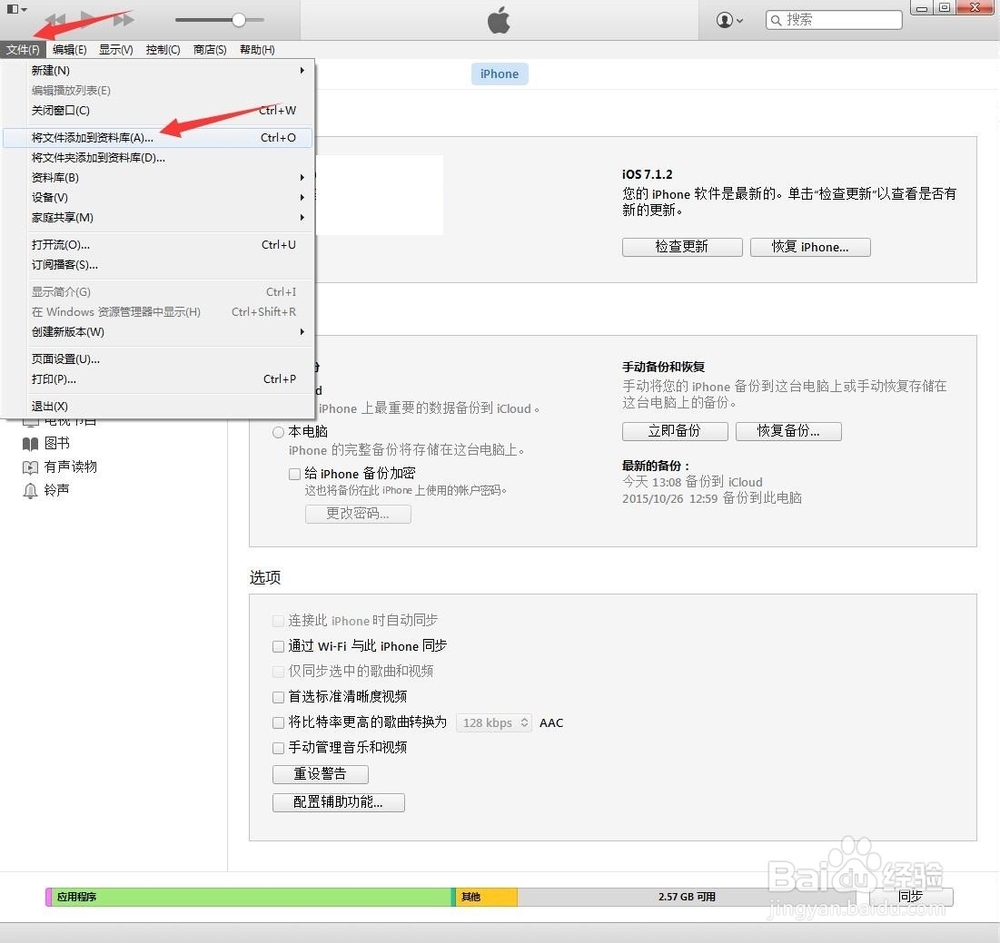Click the 重设警告 button
This screenshot has height=943, width=1000.
pyautogui.click(x=320, y=774)
